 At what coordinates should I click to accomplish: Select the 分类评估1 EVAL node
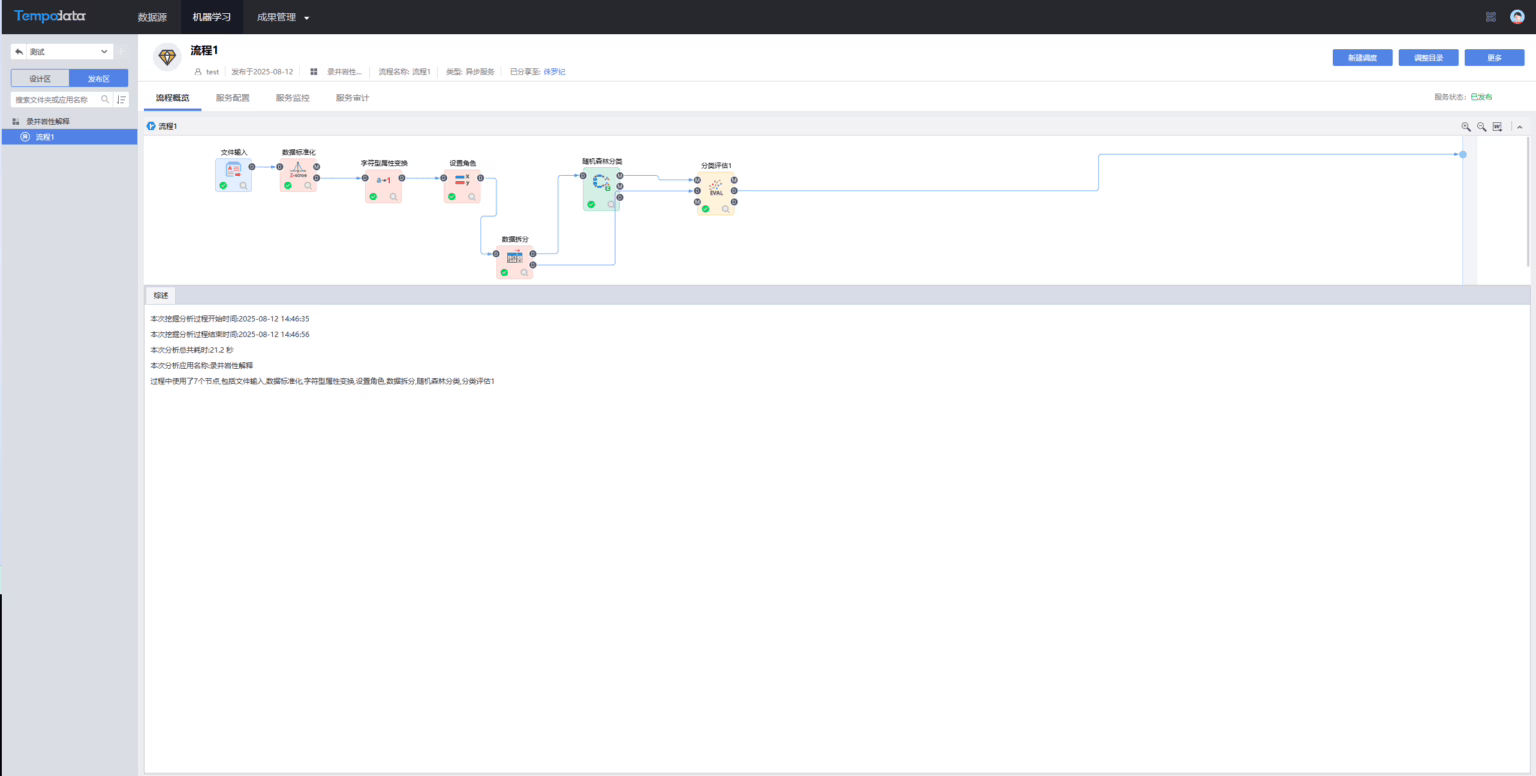tap(716, 187)
